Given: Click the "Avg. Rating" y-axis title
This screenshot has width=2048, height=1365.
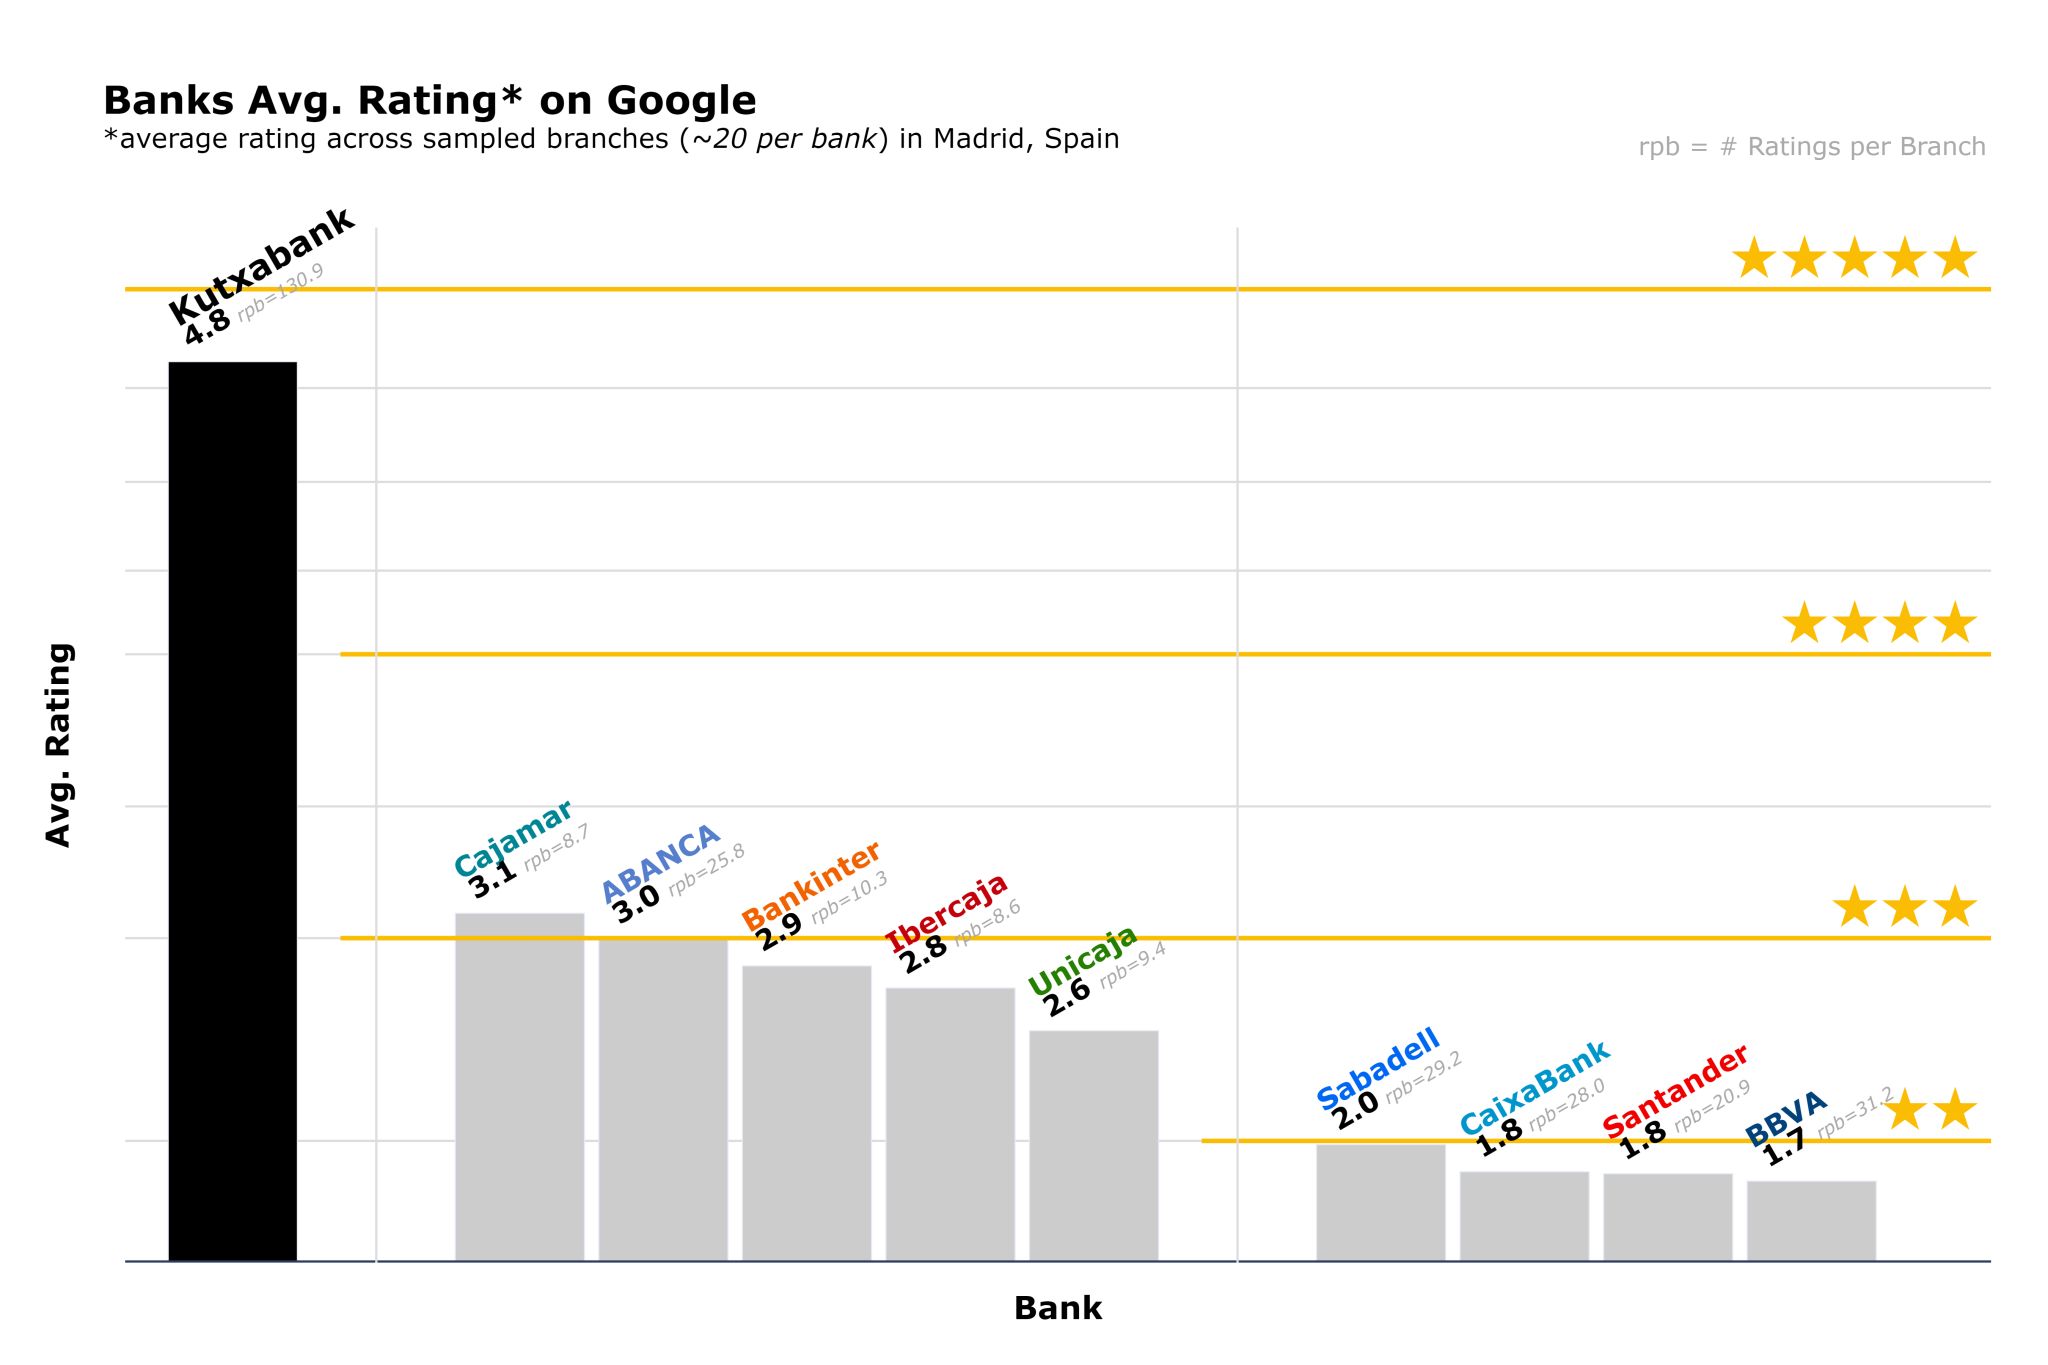Looking at the screenshot, I should [59, 745].
